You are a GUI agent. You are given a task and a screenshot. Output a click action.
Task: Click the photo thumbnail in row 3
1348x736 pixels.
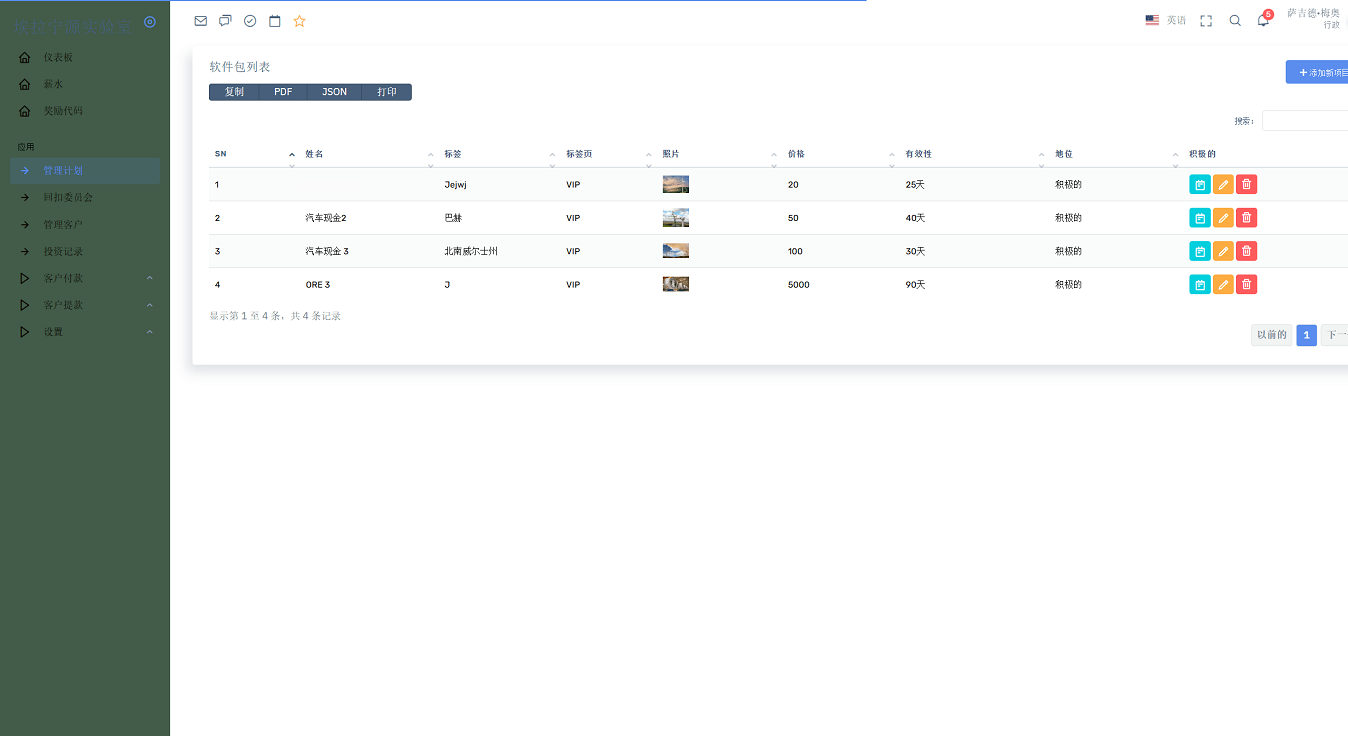pyautogui.click(x=675, y=251)
